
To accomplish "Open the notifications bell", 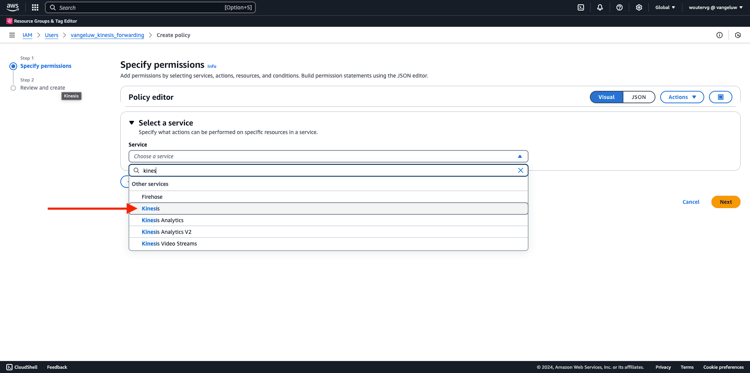I will point(600,7).
